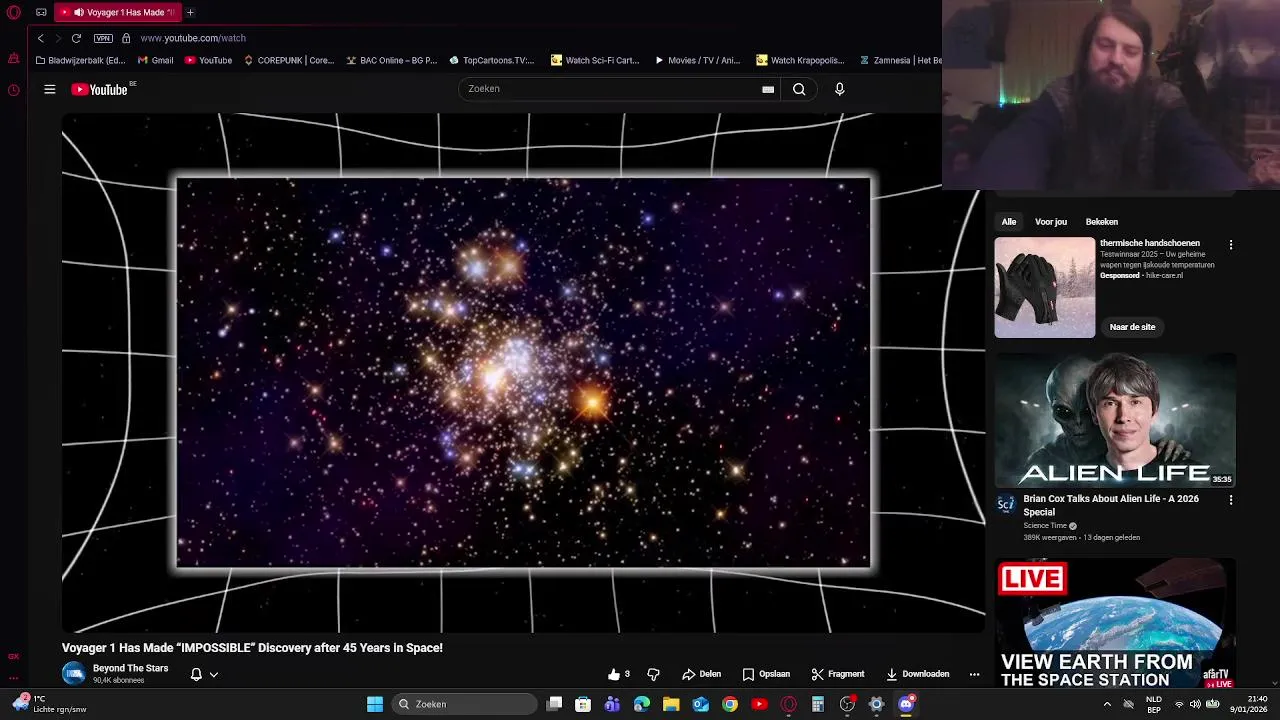Open the BAC Online bookmark

tap(392, 60)
